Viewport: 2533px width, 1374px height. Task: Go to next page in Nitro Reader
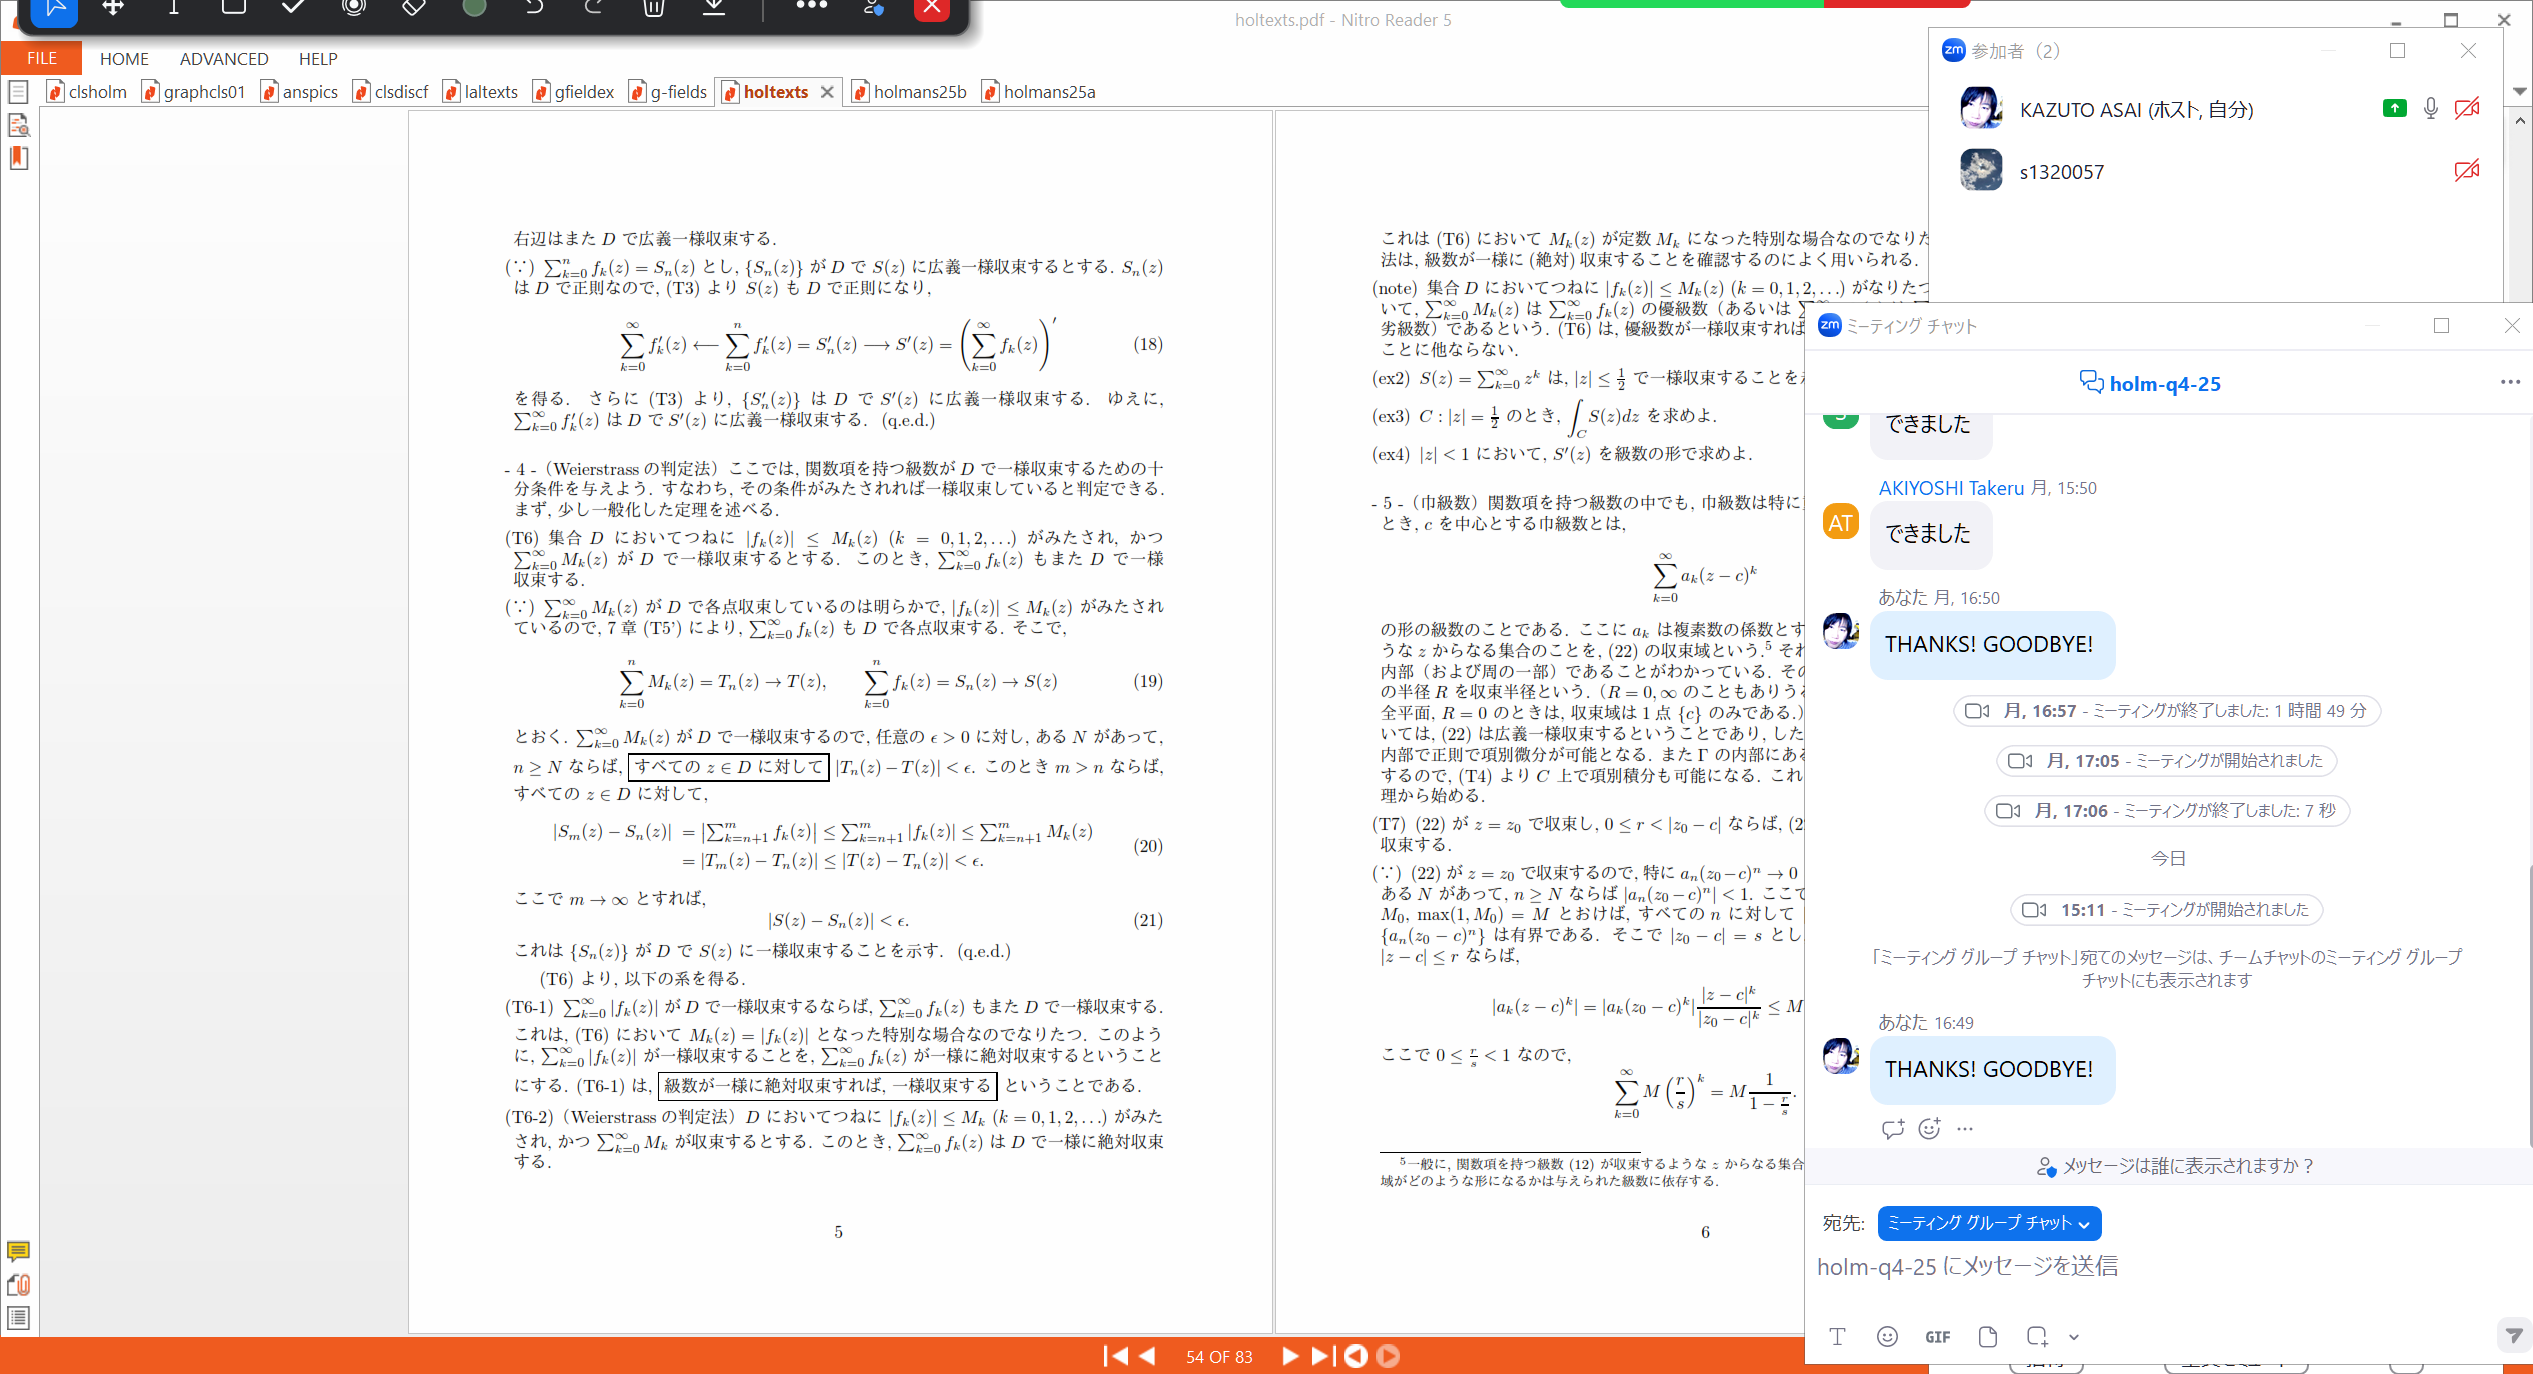1289,1356
